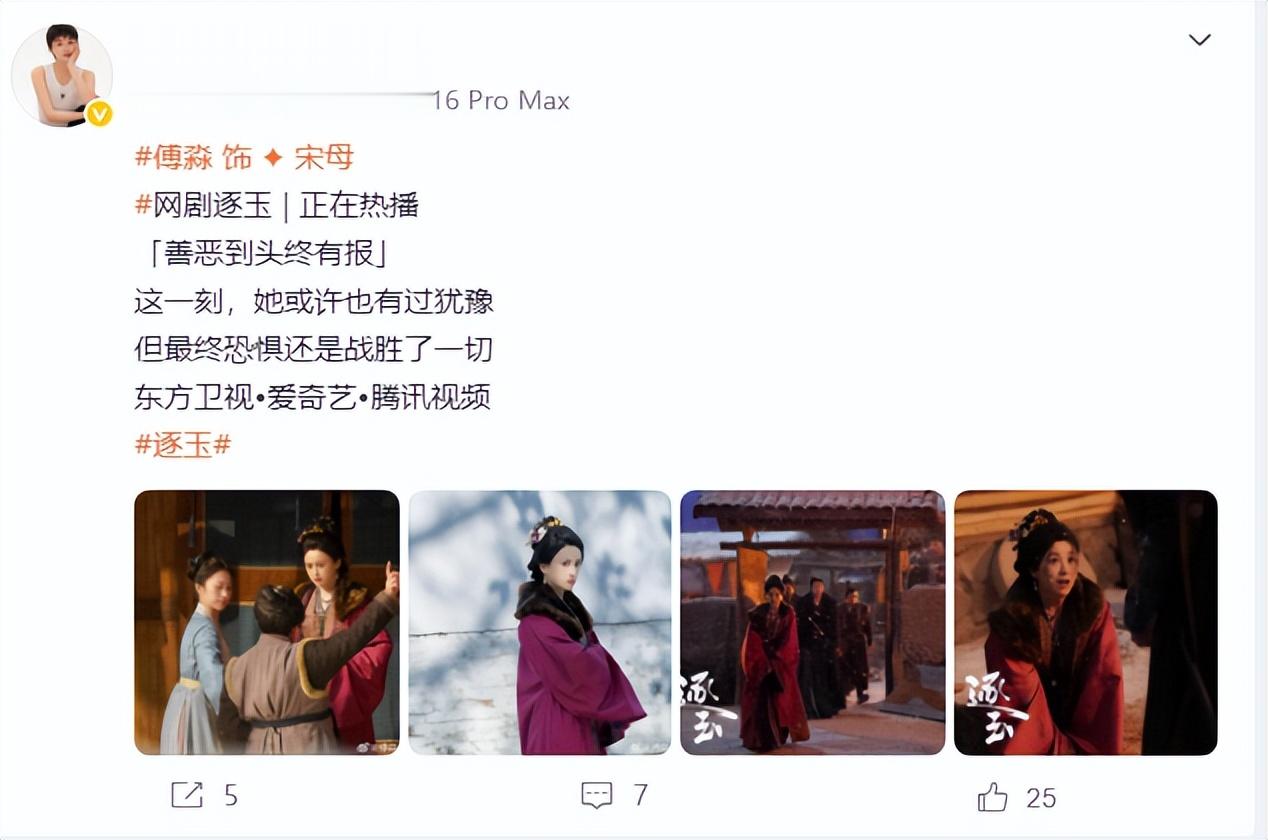Click the comment count 7

[x=640, y=795]
